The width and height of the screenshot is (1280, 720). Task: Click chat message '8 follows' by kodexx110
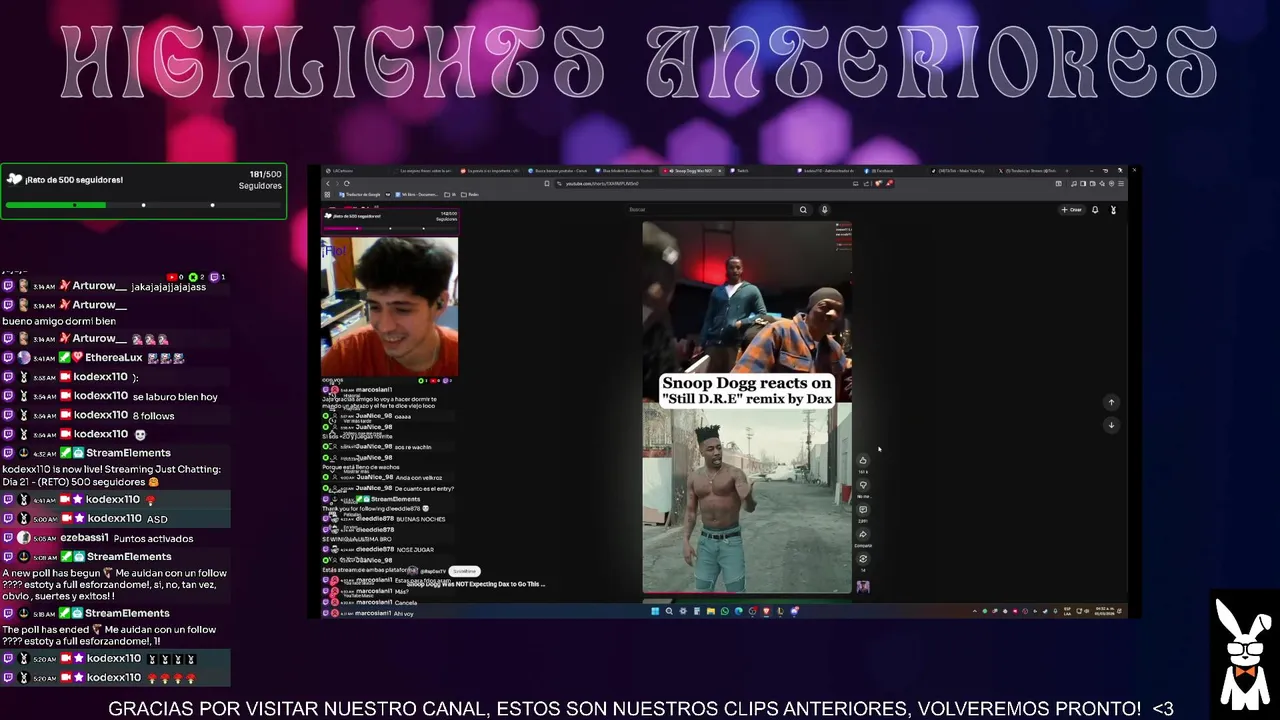tap(153, 416)
